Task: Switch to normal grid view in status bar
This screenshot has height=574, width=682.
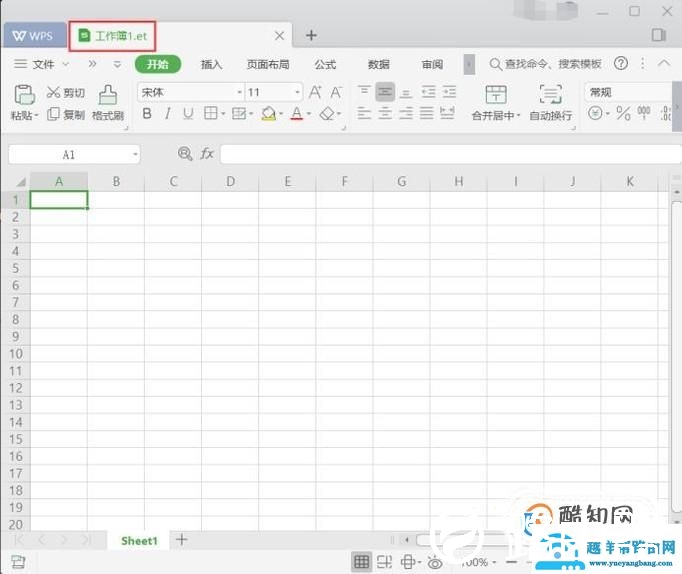Action: click(361, 562)
